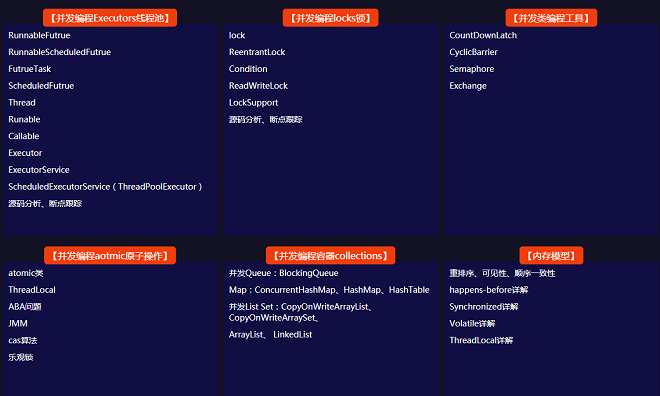Screen dimensions: 660x396
Task: Select 'ThreadLocal' in the aotmic panel
Action: click(32, 290)
